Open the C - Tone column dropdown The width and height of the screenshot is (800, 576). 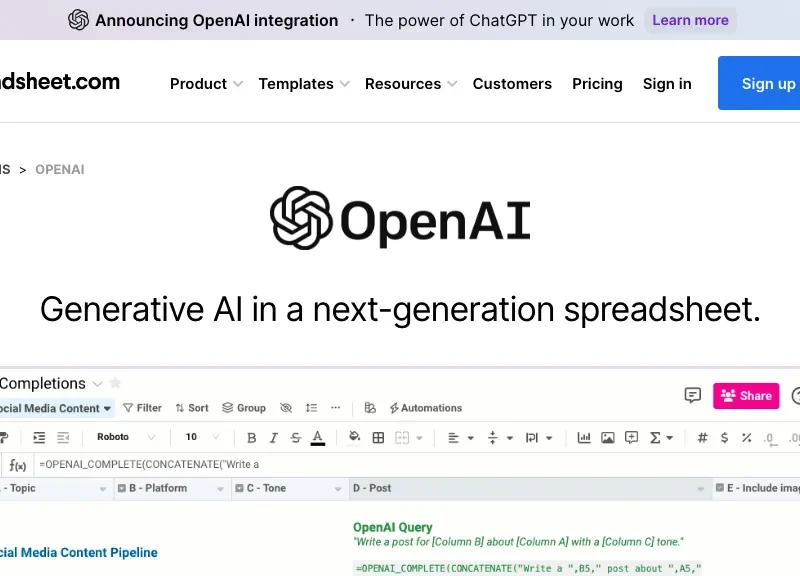pos(338,489)
